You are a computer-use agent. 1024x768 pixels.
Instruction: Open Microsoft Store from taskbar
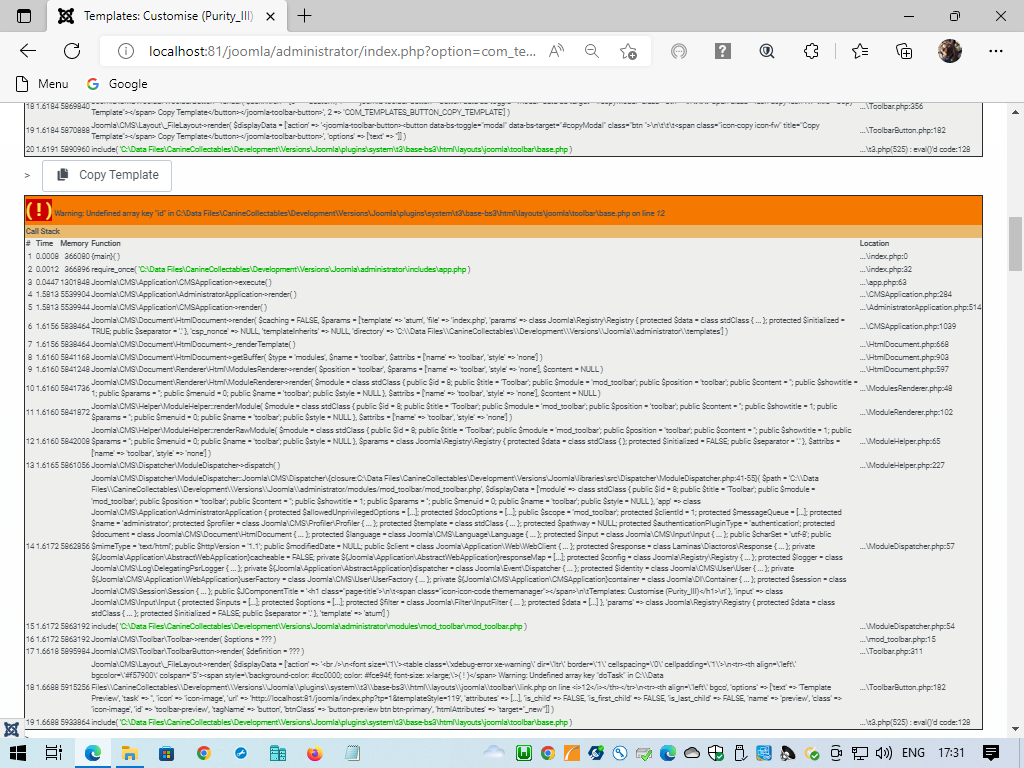coord(167,753)
